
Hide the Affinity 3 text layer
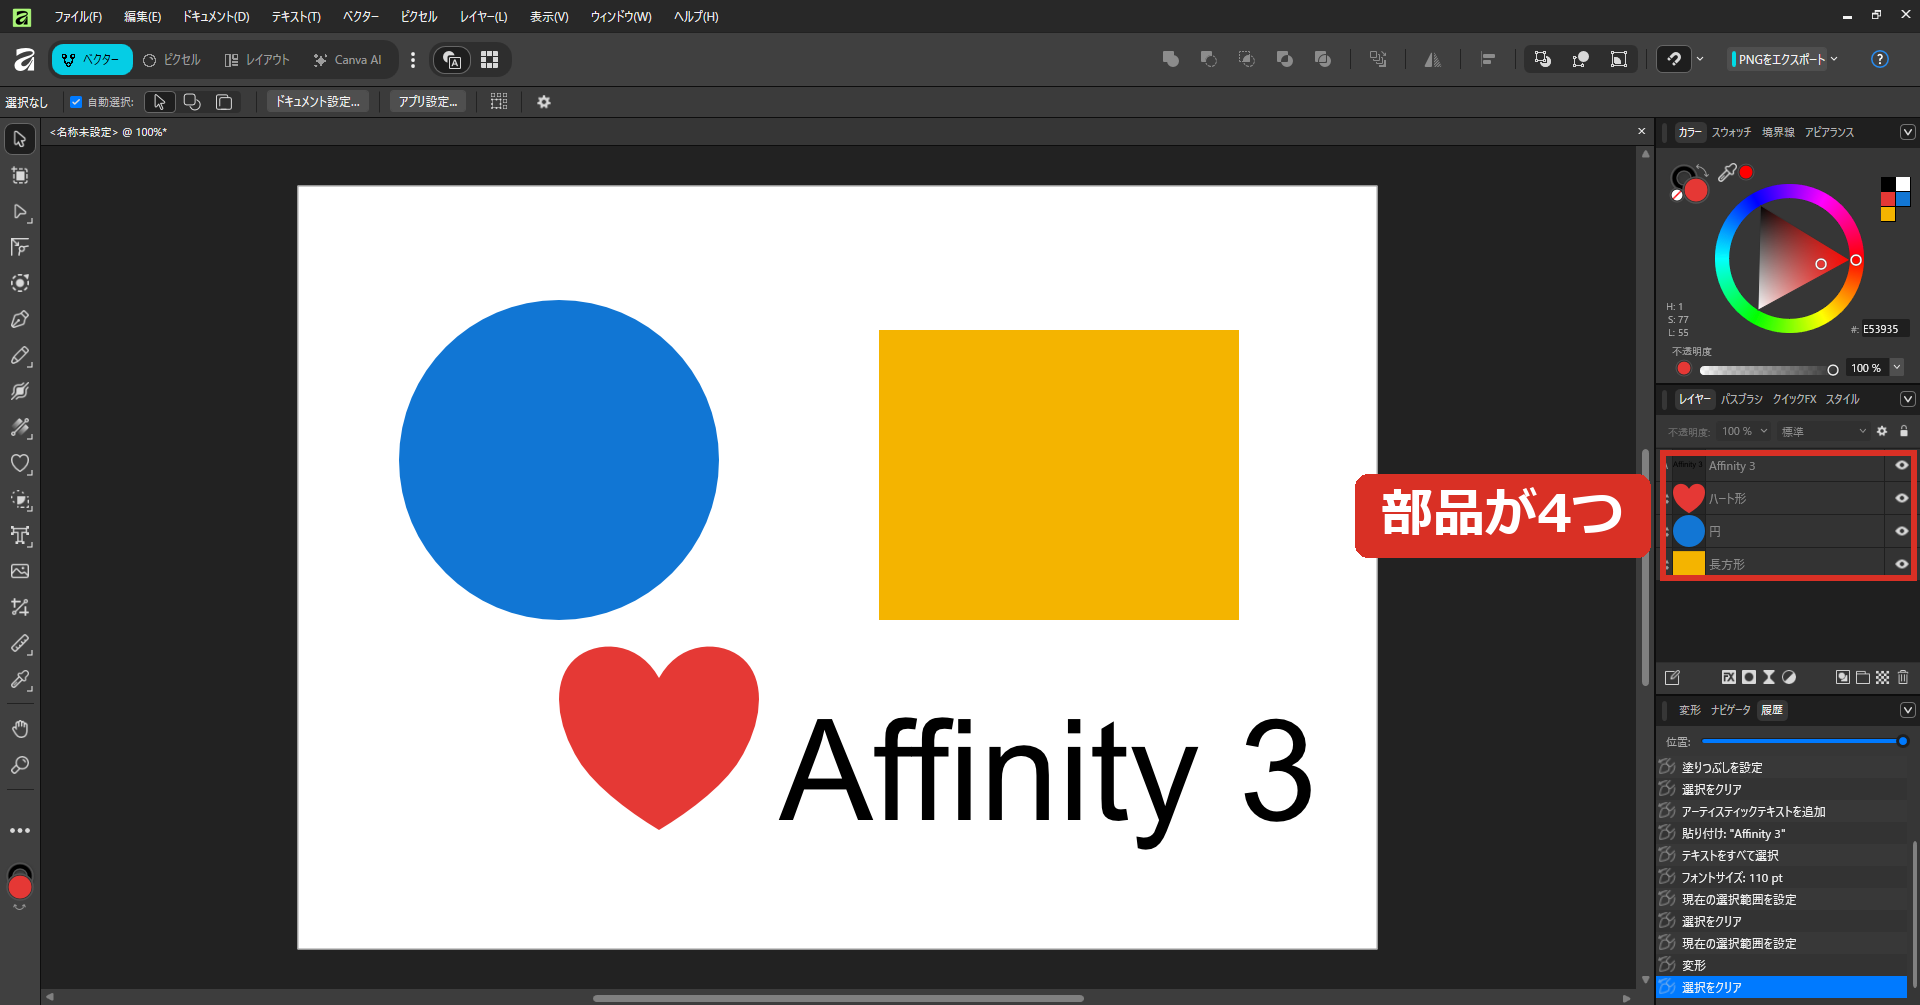coord(1902,466)
